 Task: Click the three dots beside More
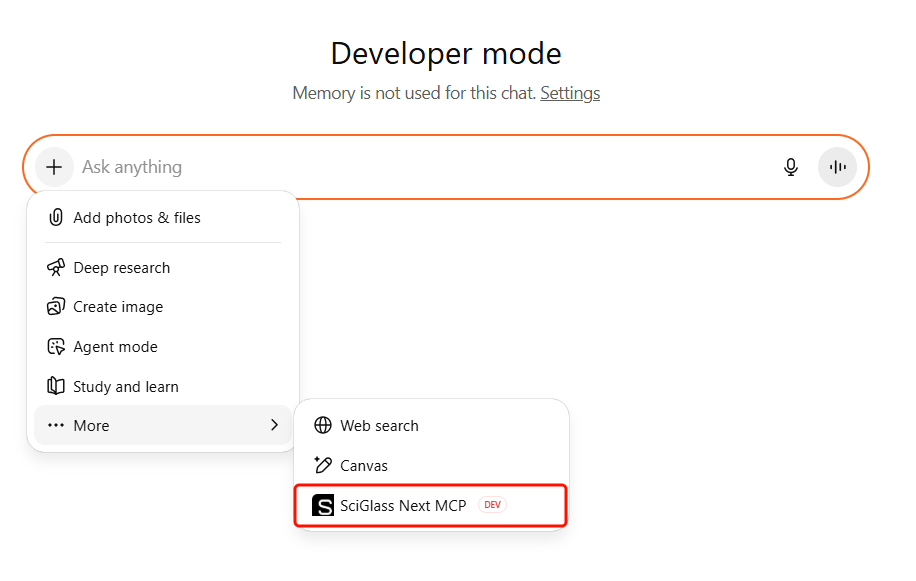56,426
